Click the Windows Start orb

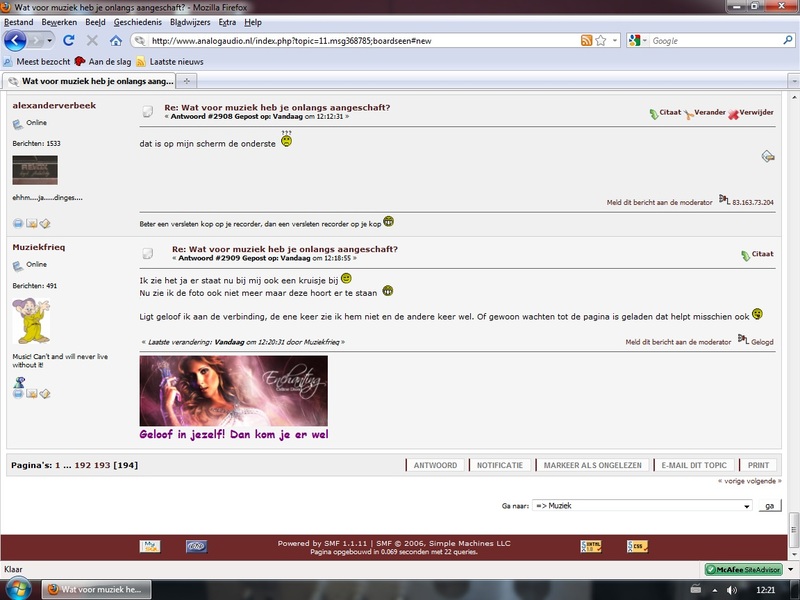click(17, 588)
